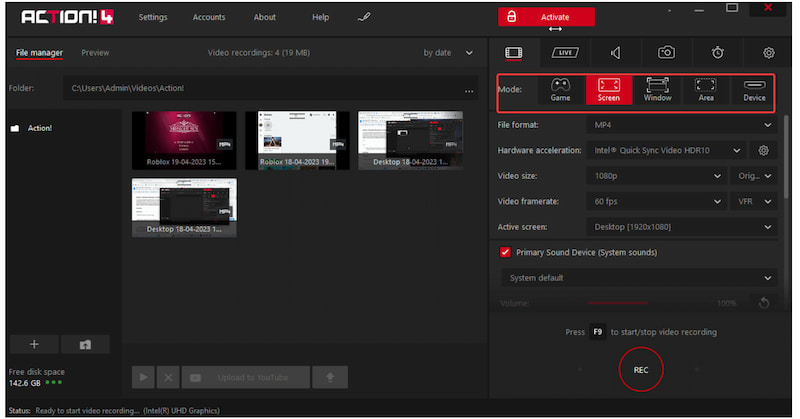Image resolution: width=800 pixels, height=419 pixels.
Task: Open the audio recording speaker icon tab
Action: [x=616, y=52]
